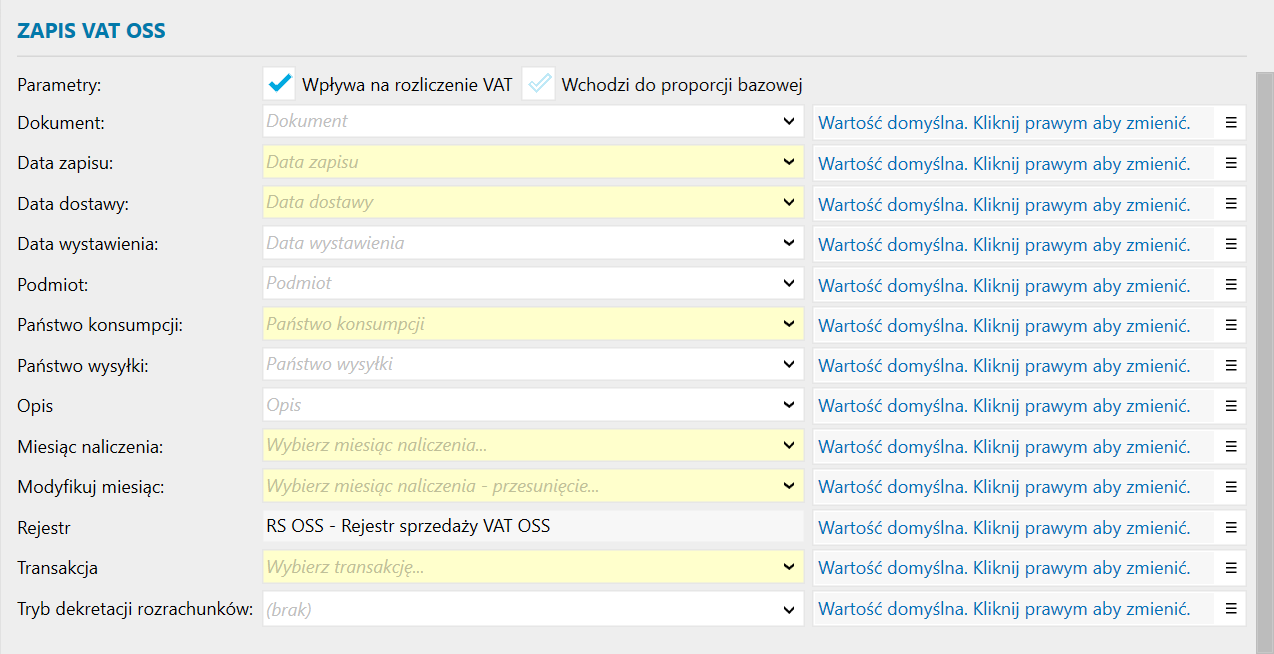Open hamburger menu in Transakcja row
Viewport: 1274px width, 654px height.
[x=1231, y=568]
